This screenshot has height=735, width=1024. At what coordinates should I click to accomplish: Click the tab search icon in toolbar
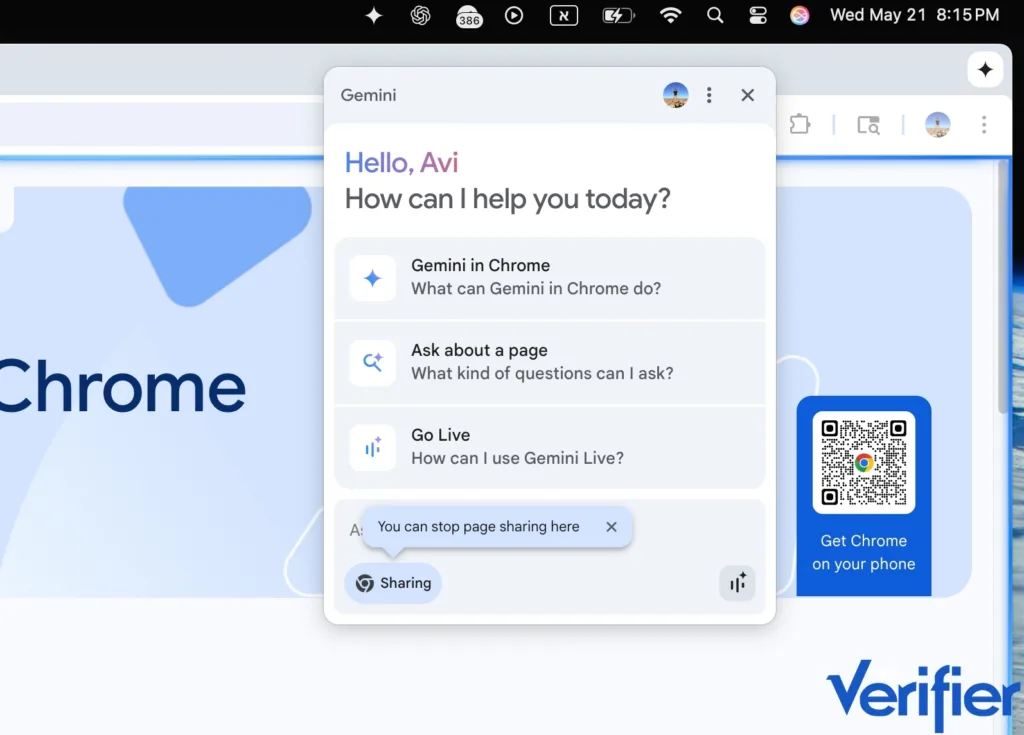[868, 124]
